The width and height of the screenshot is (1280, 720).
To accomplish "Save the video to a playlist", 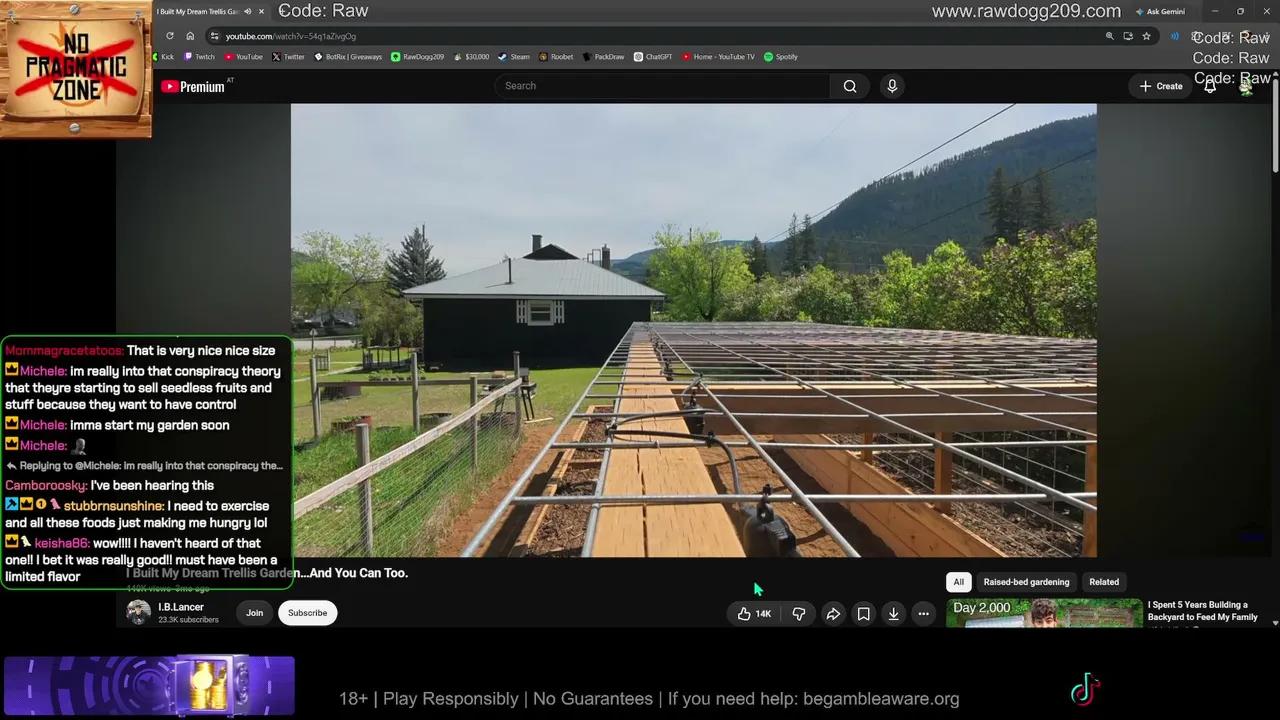I will pos(864,614).
